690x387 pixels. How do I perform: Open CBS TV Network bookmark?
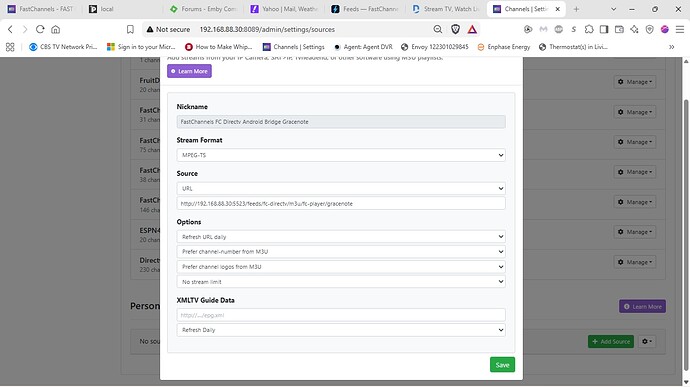[x=63, y=47]
